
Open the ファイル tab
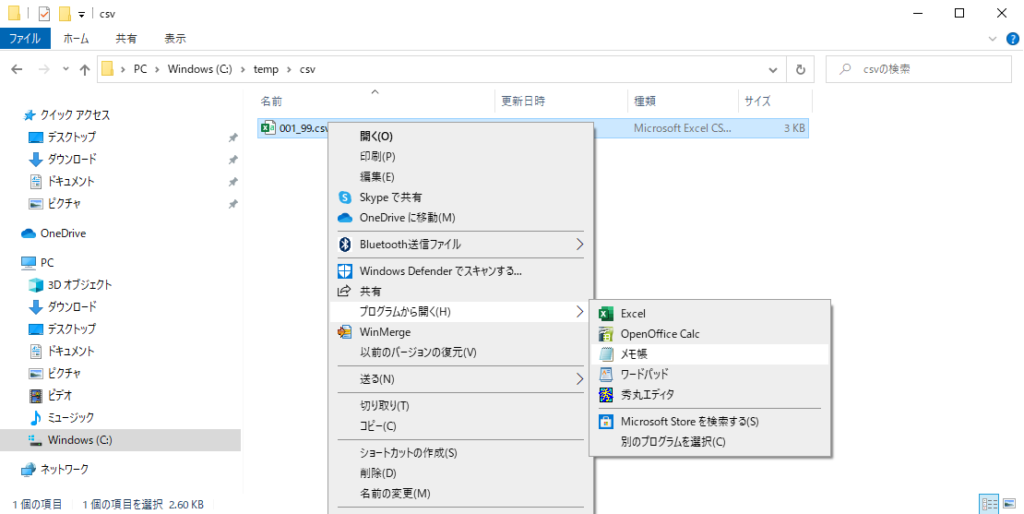tap(25, 39)
